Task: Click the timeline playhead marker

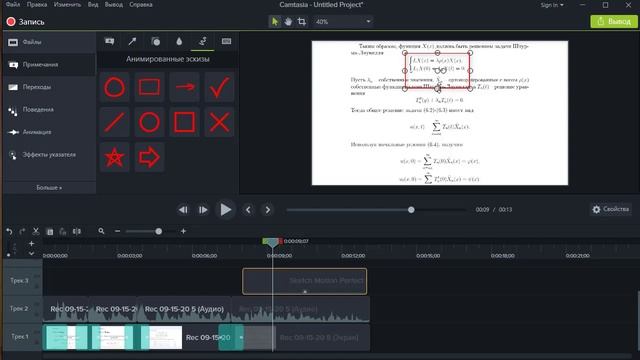Action: point(272,242)
